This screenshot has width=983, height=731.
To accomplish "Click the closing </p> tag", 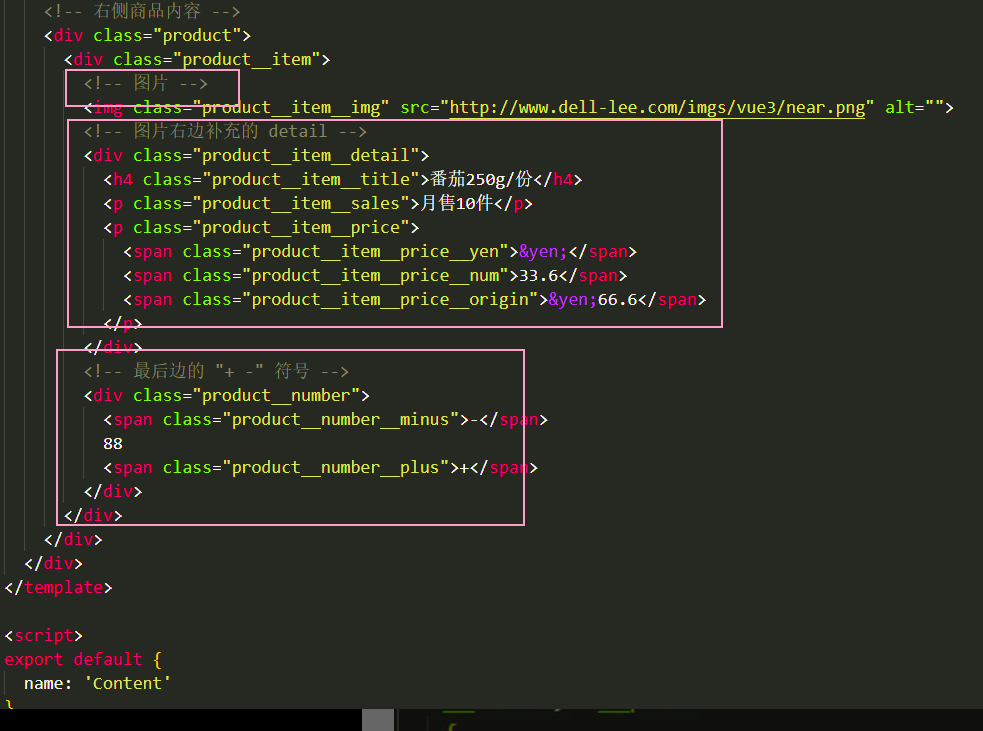I will (x=123, y=323).
